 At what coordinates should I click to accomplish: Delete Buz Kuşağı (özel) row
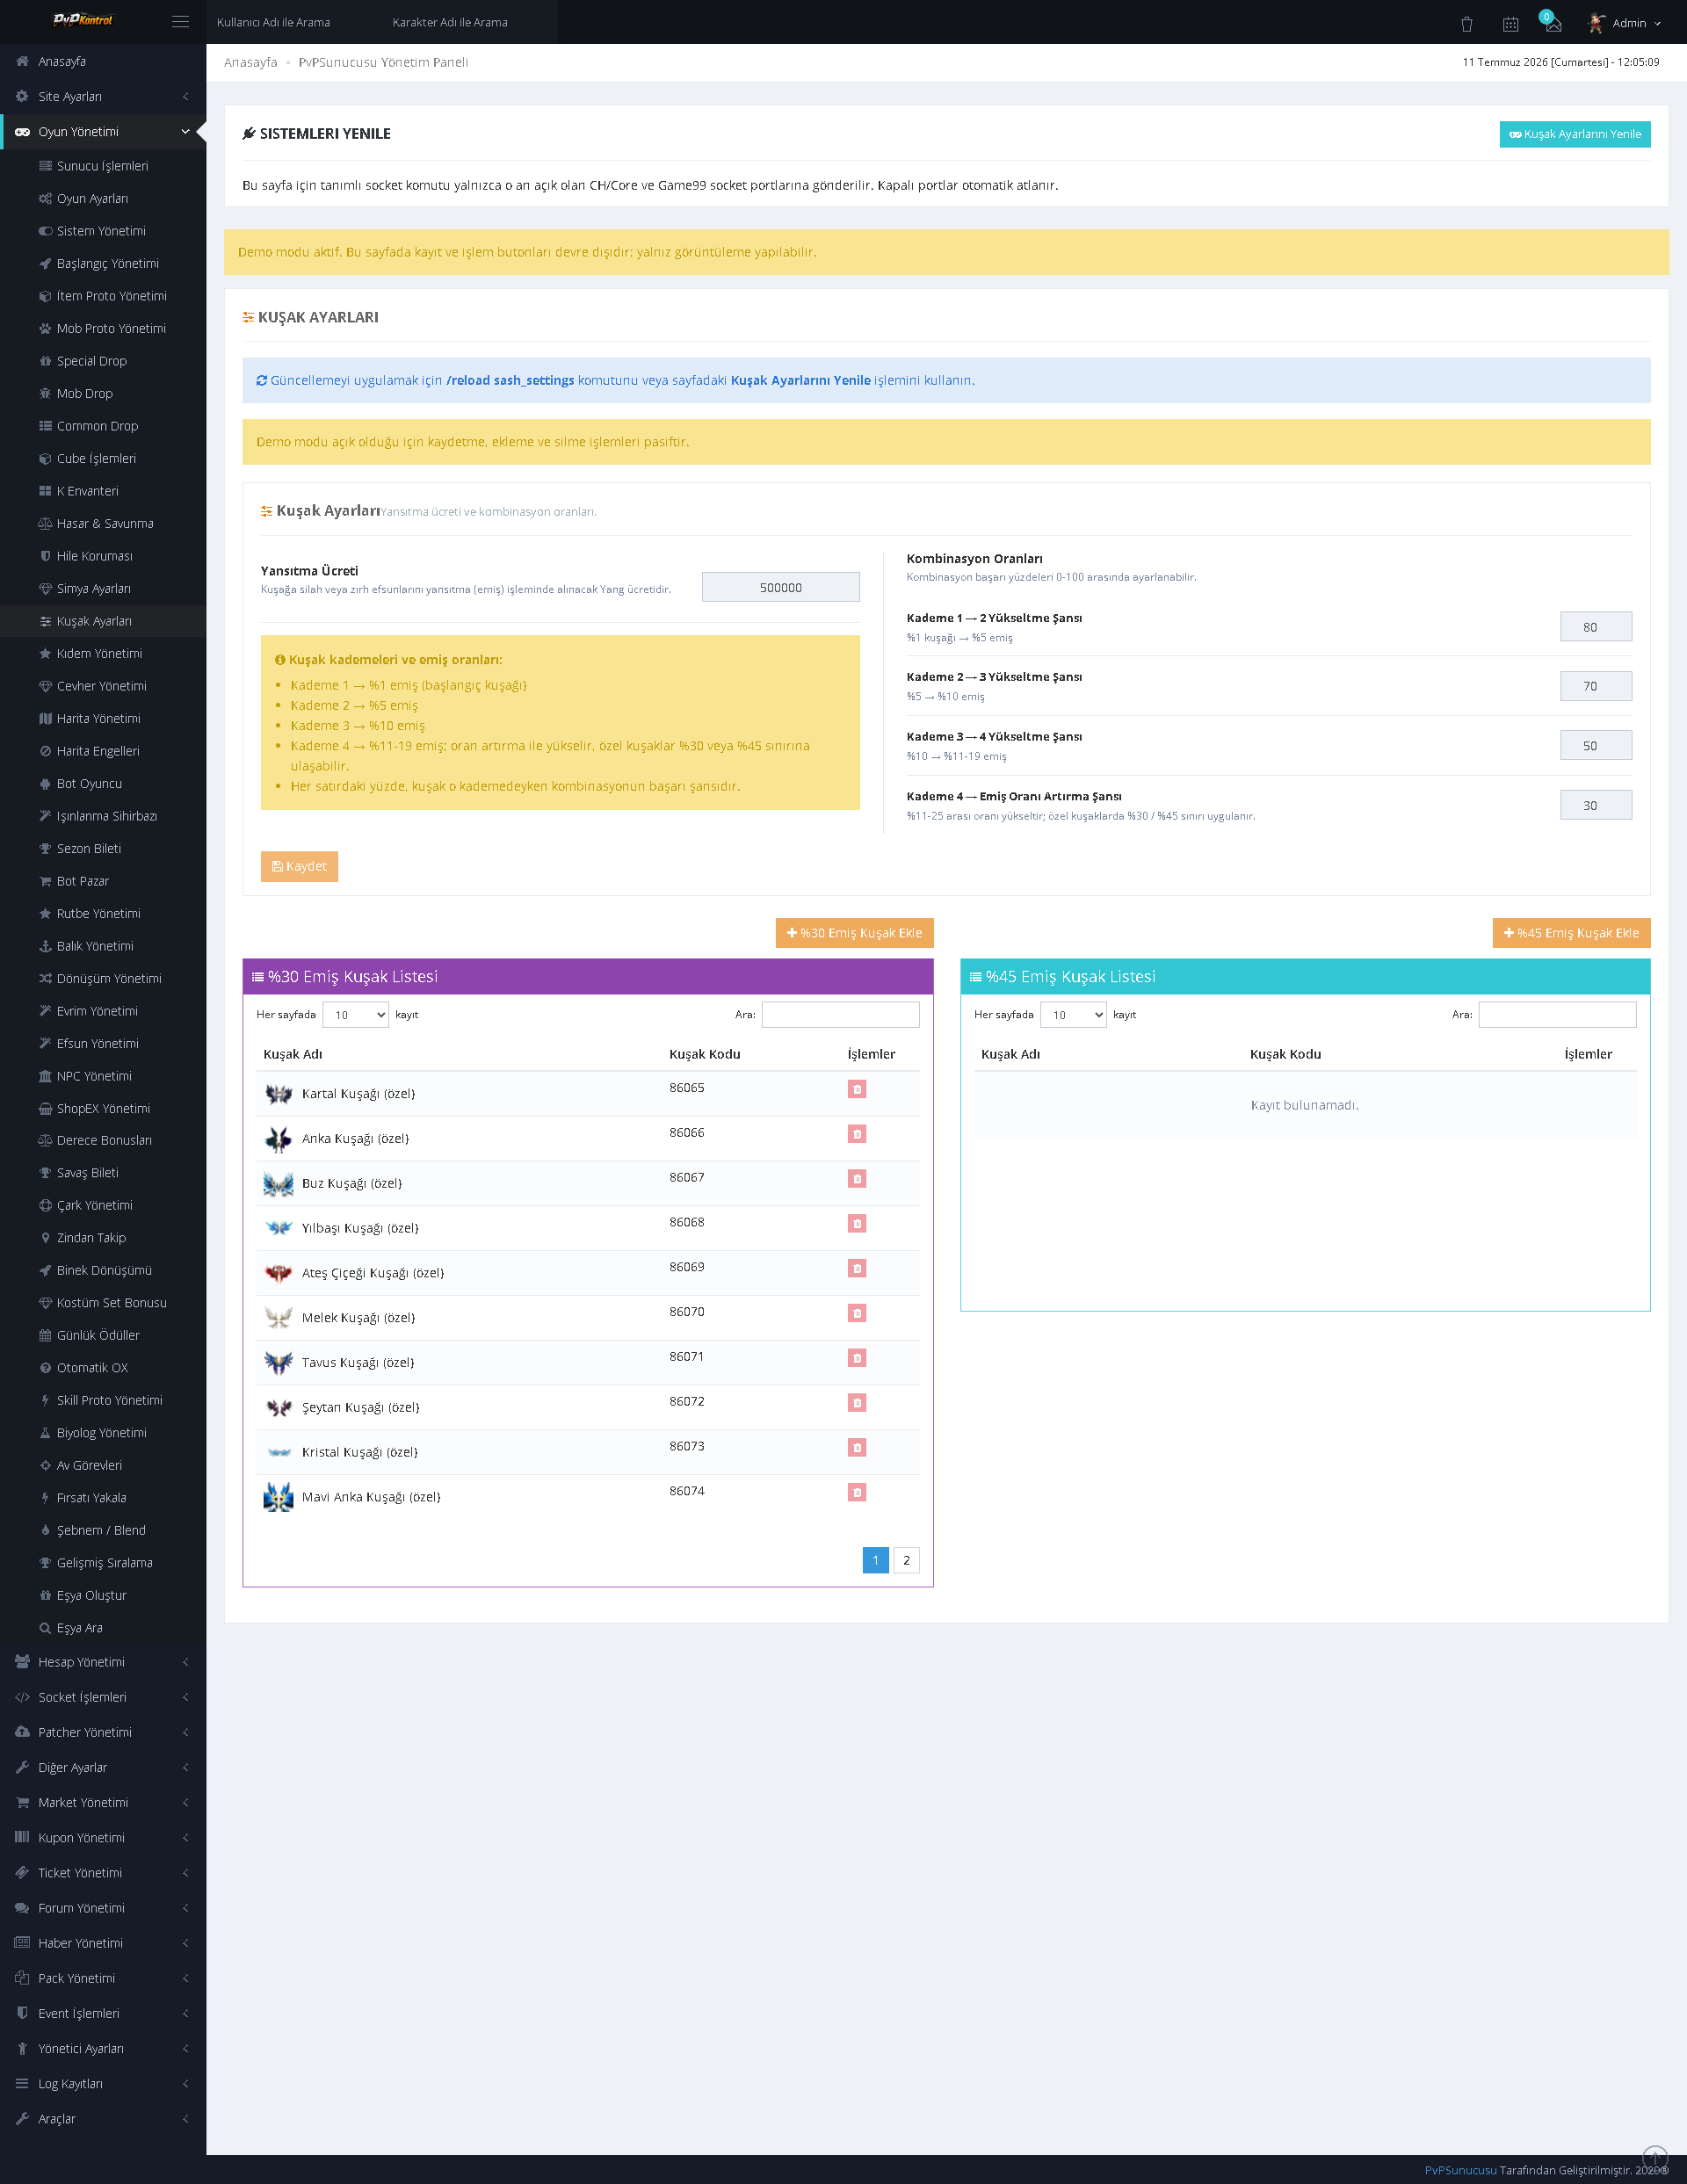tap(857, 1179)
